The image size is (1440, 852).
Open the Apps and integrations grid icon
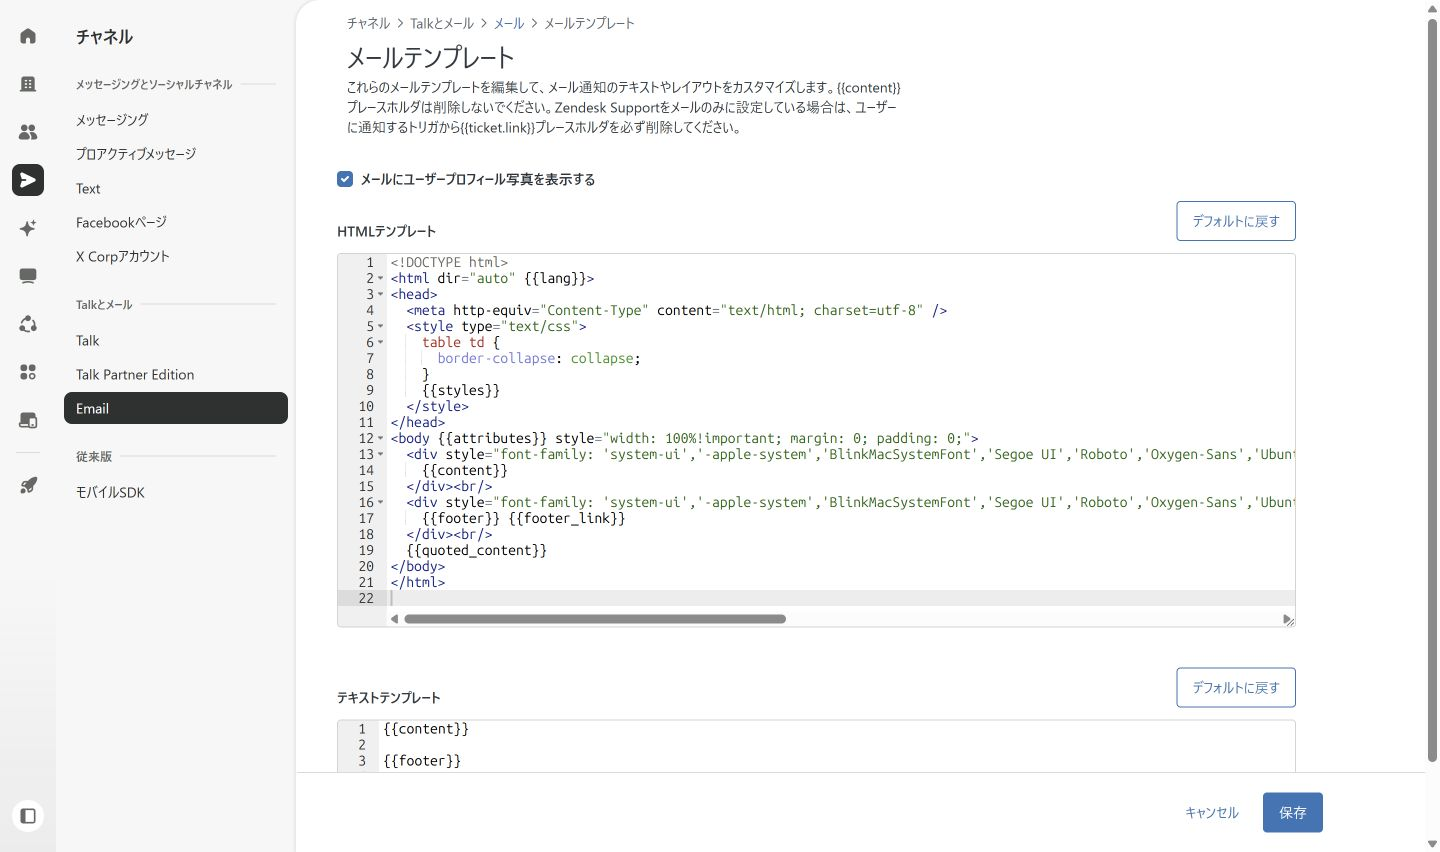(x=28, y=372)
